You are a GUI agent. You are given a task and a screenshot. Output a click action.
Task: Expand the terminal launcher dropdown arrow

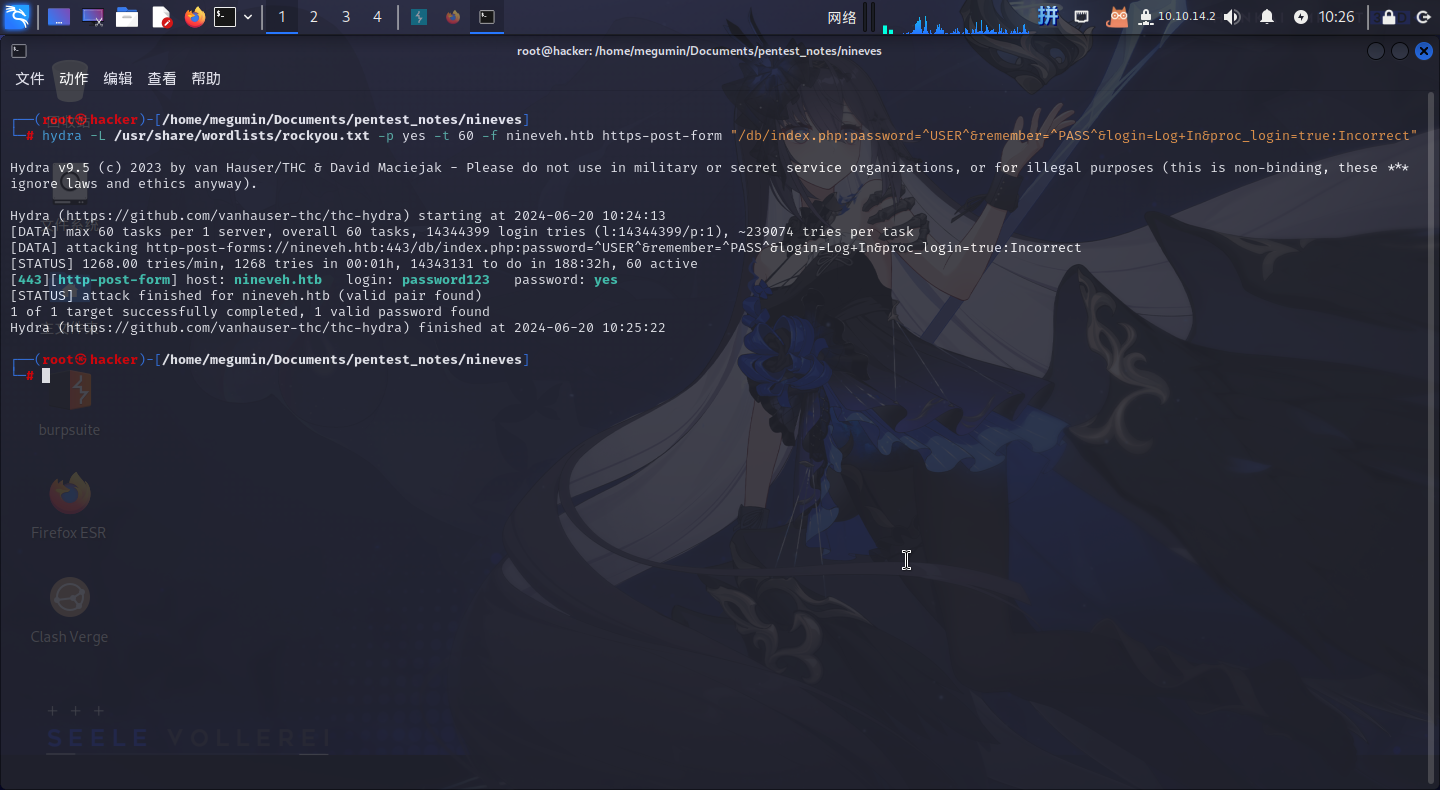pos(248,17)
